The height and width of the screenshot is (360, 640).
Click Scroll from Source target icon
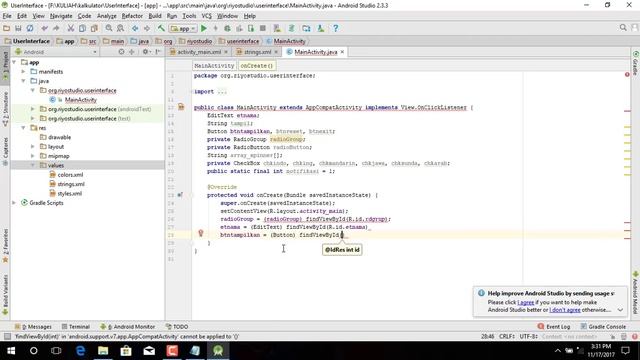(x=121, y=52)
